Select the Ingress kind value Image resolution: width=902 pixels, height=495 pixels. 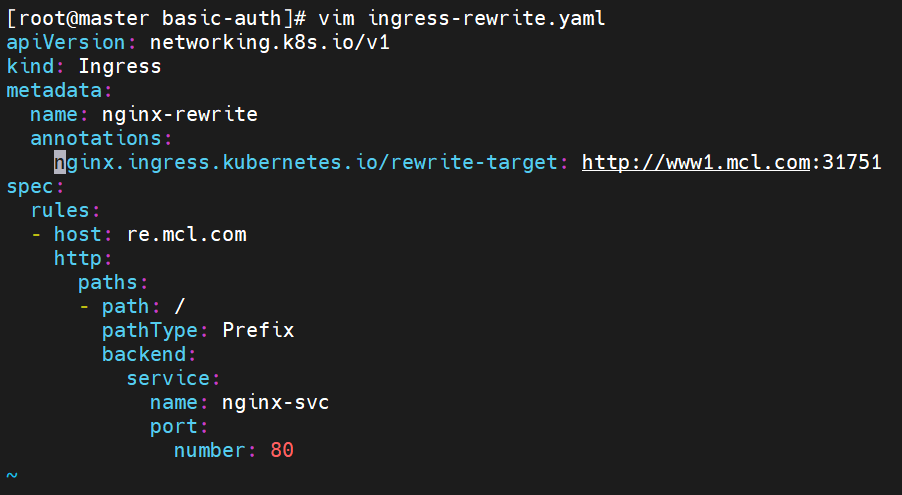coord(120,67)
